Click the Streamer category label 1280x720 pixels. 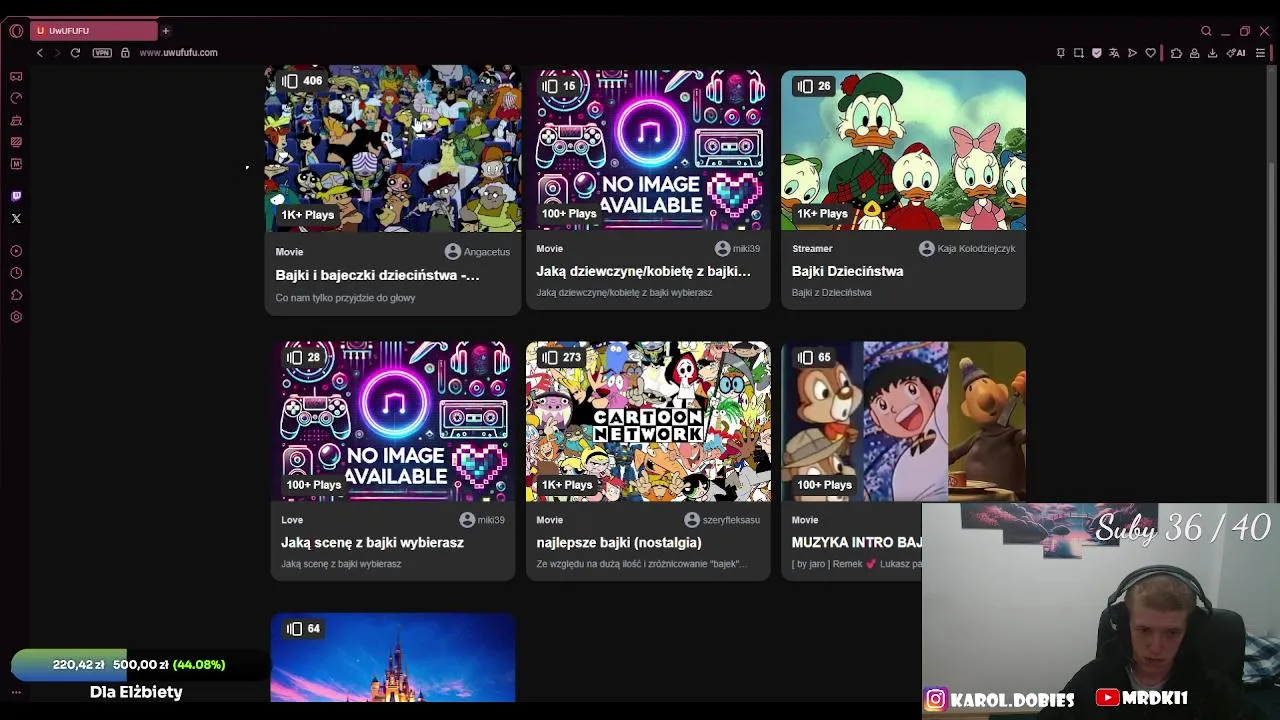pos(812,248)
